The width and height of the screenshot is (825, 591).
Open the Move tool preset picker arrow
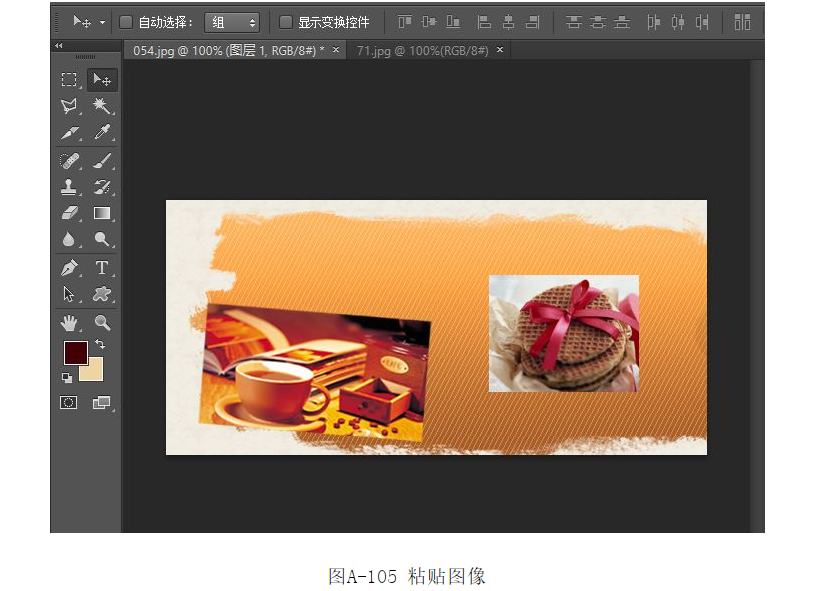pyautogui.click(x=102, y=22)
